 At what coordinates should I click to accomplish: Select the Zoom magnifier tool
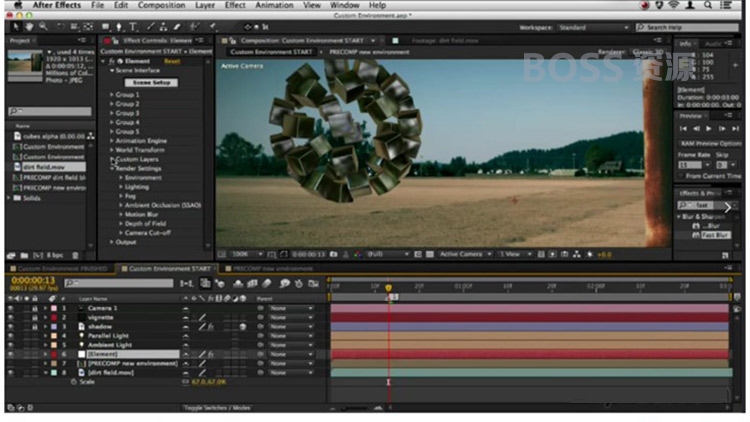click(x=44, y=27)
